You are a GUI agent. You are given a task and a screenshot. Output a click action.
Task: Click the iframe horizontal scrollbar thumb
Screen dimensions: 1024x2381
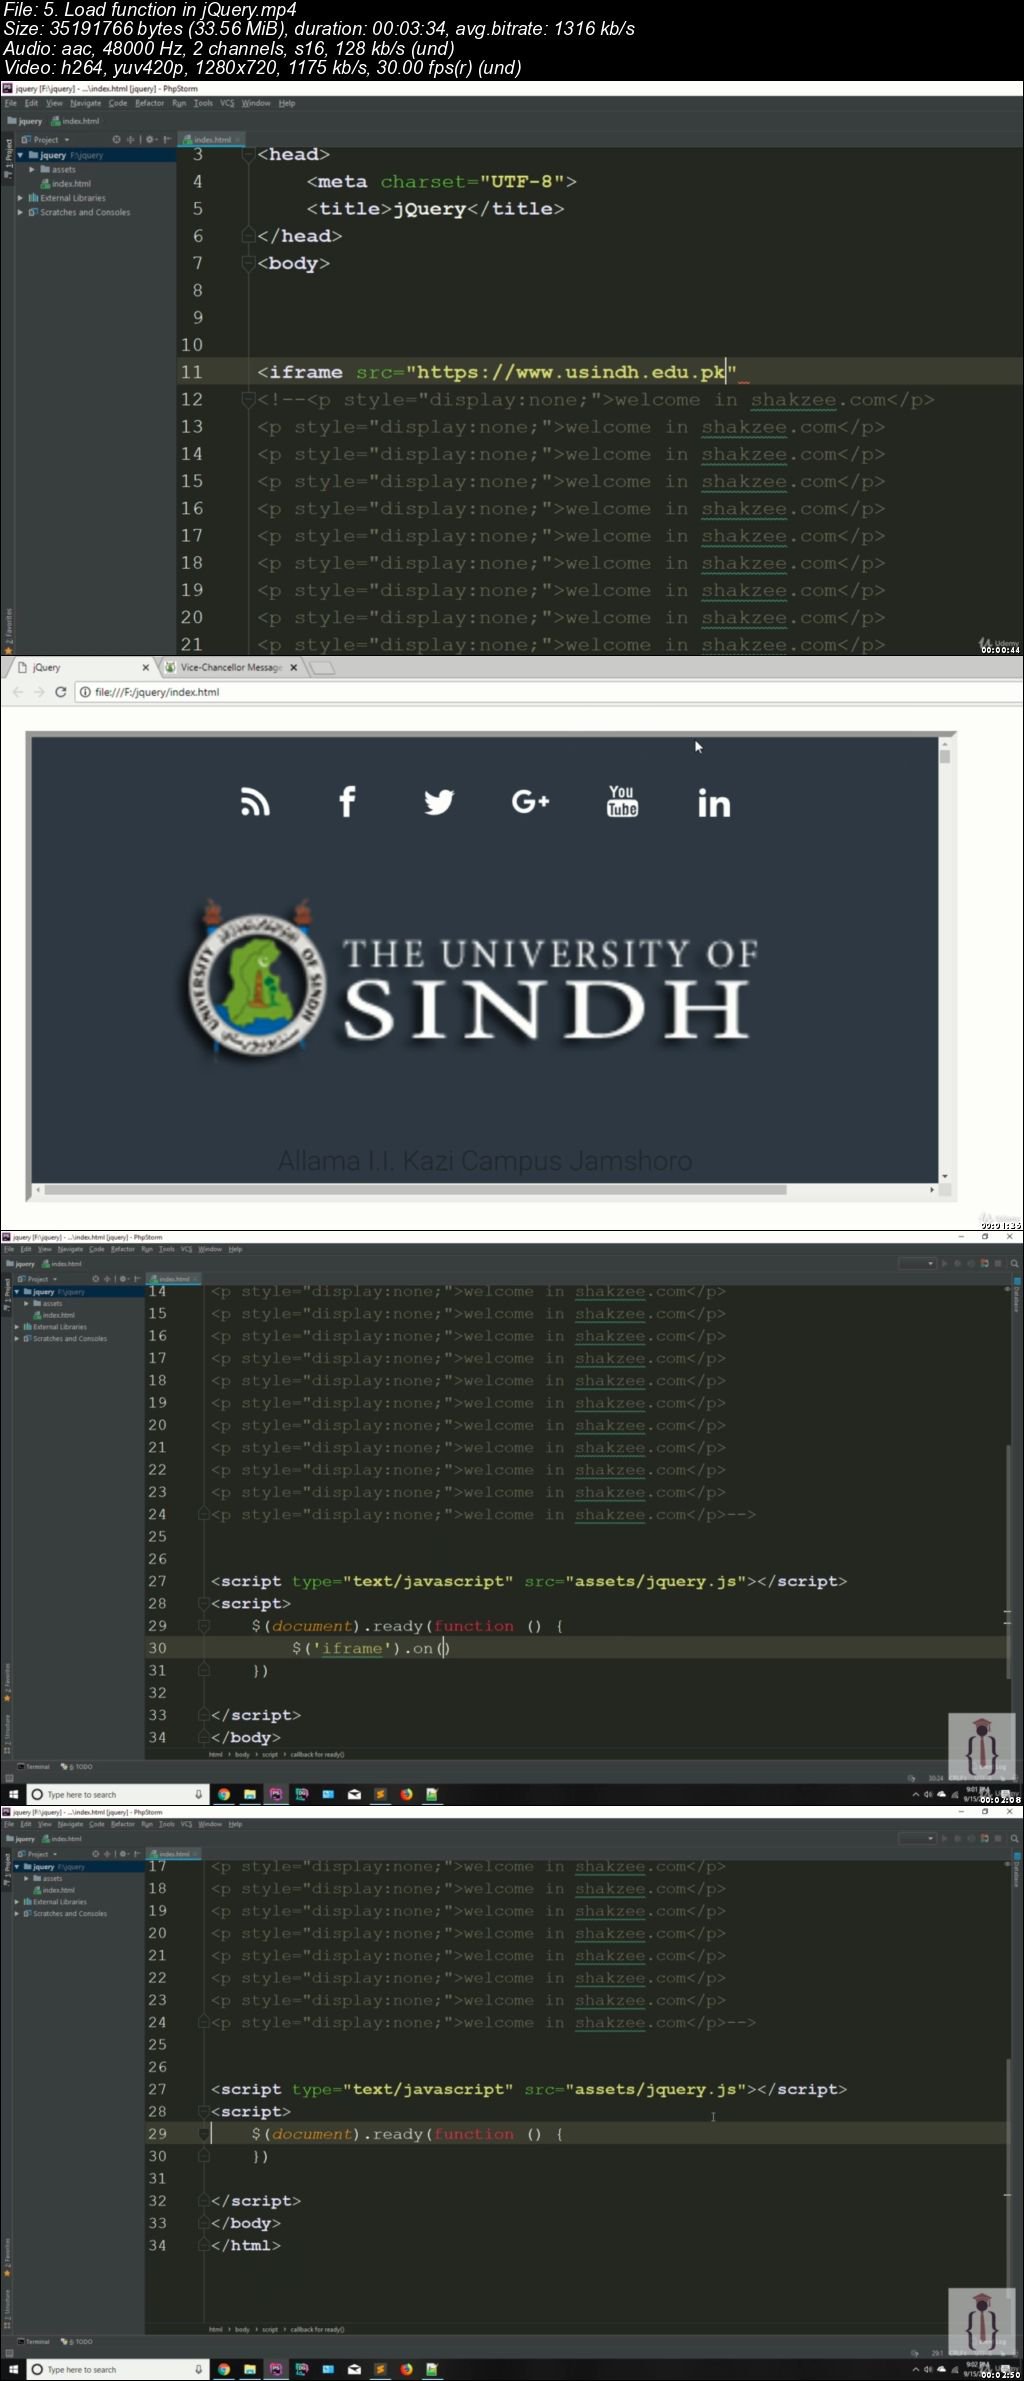[415, 1190]
